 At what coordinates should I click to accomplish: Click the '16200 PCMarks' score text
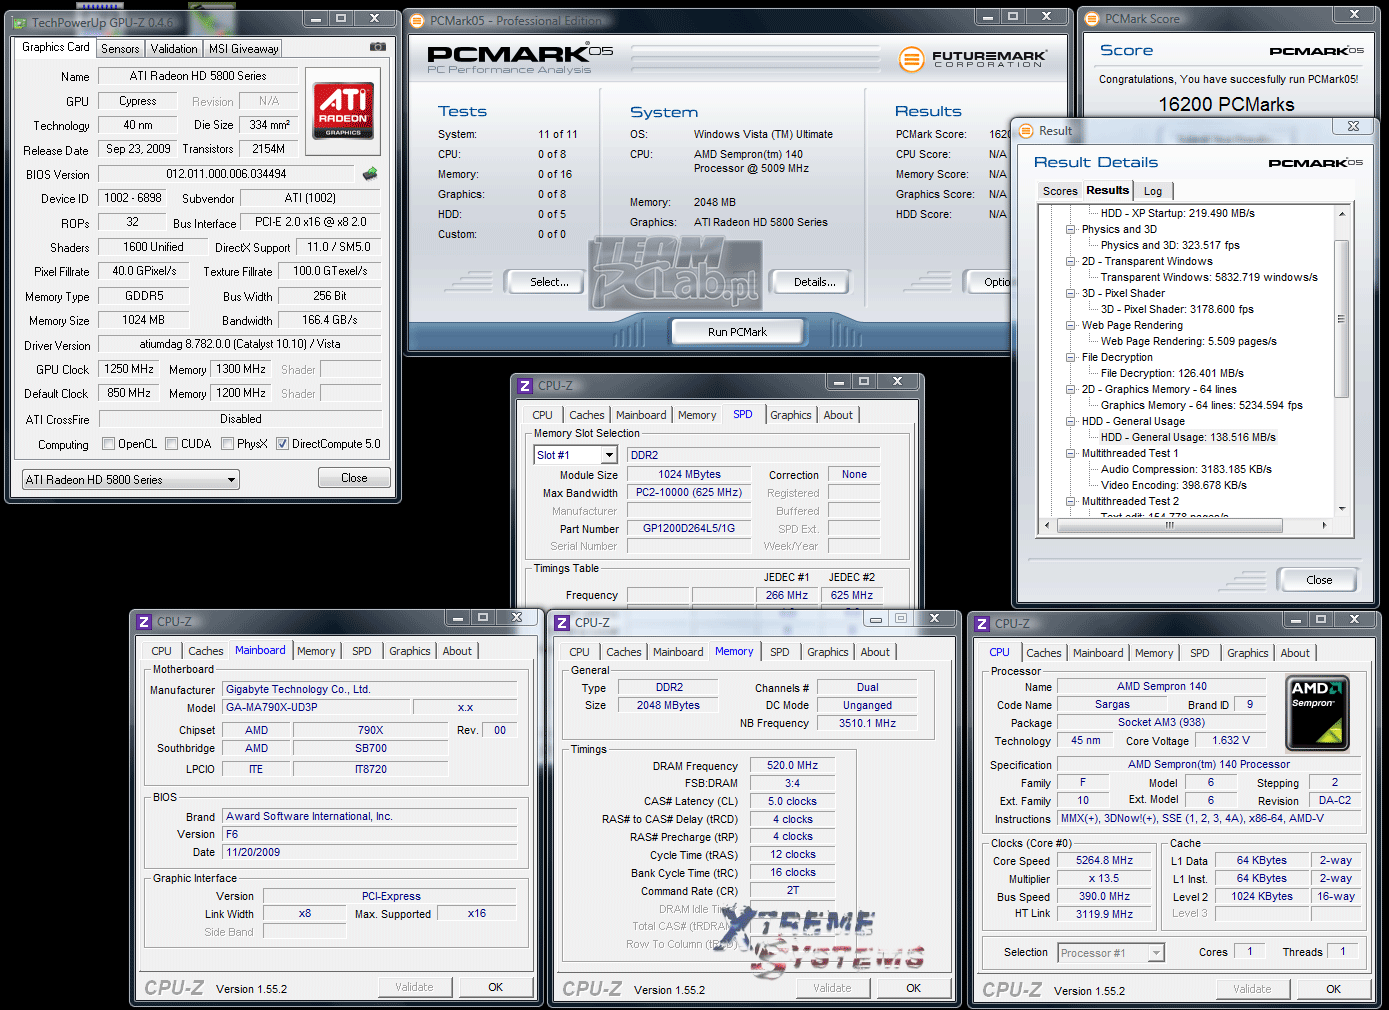click(1226, 104)
